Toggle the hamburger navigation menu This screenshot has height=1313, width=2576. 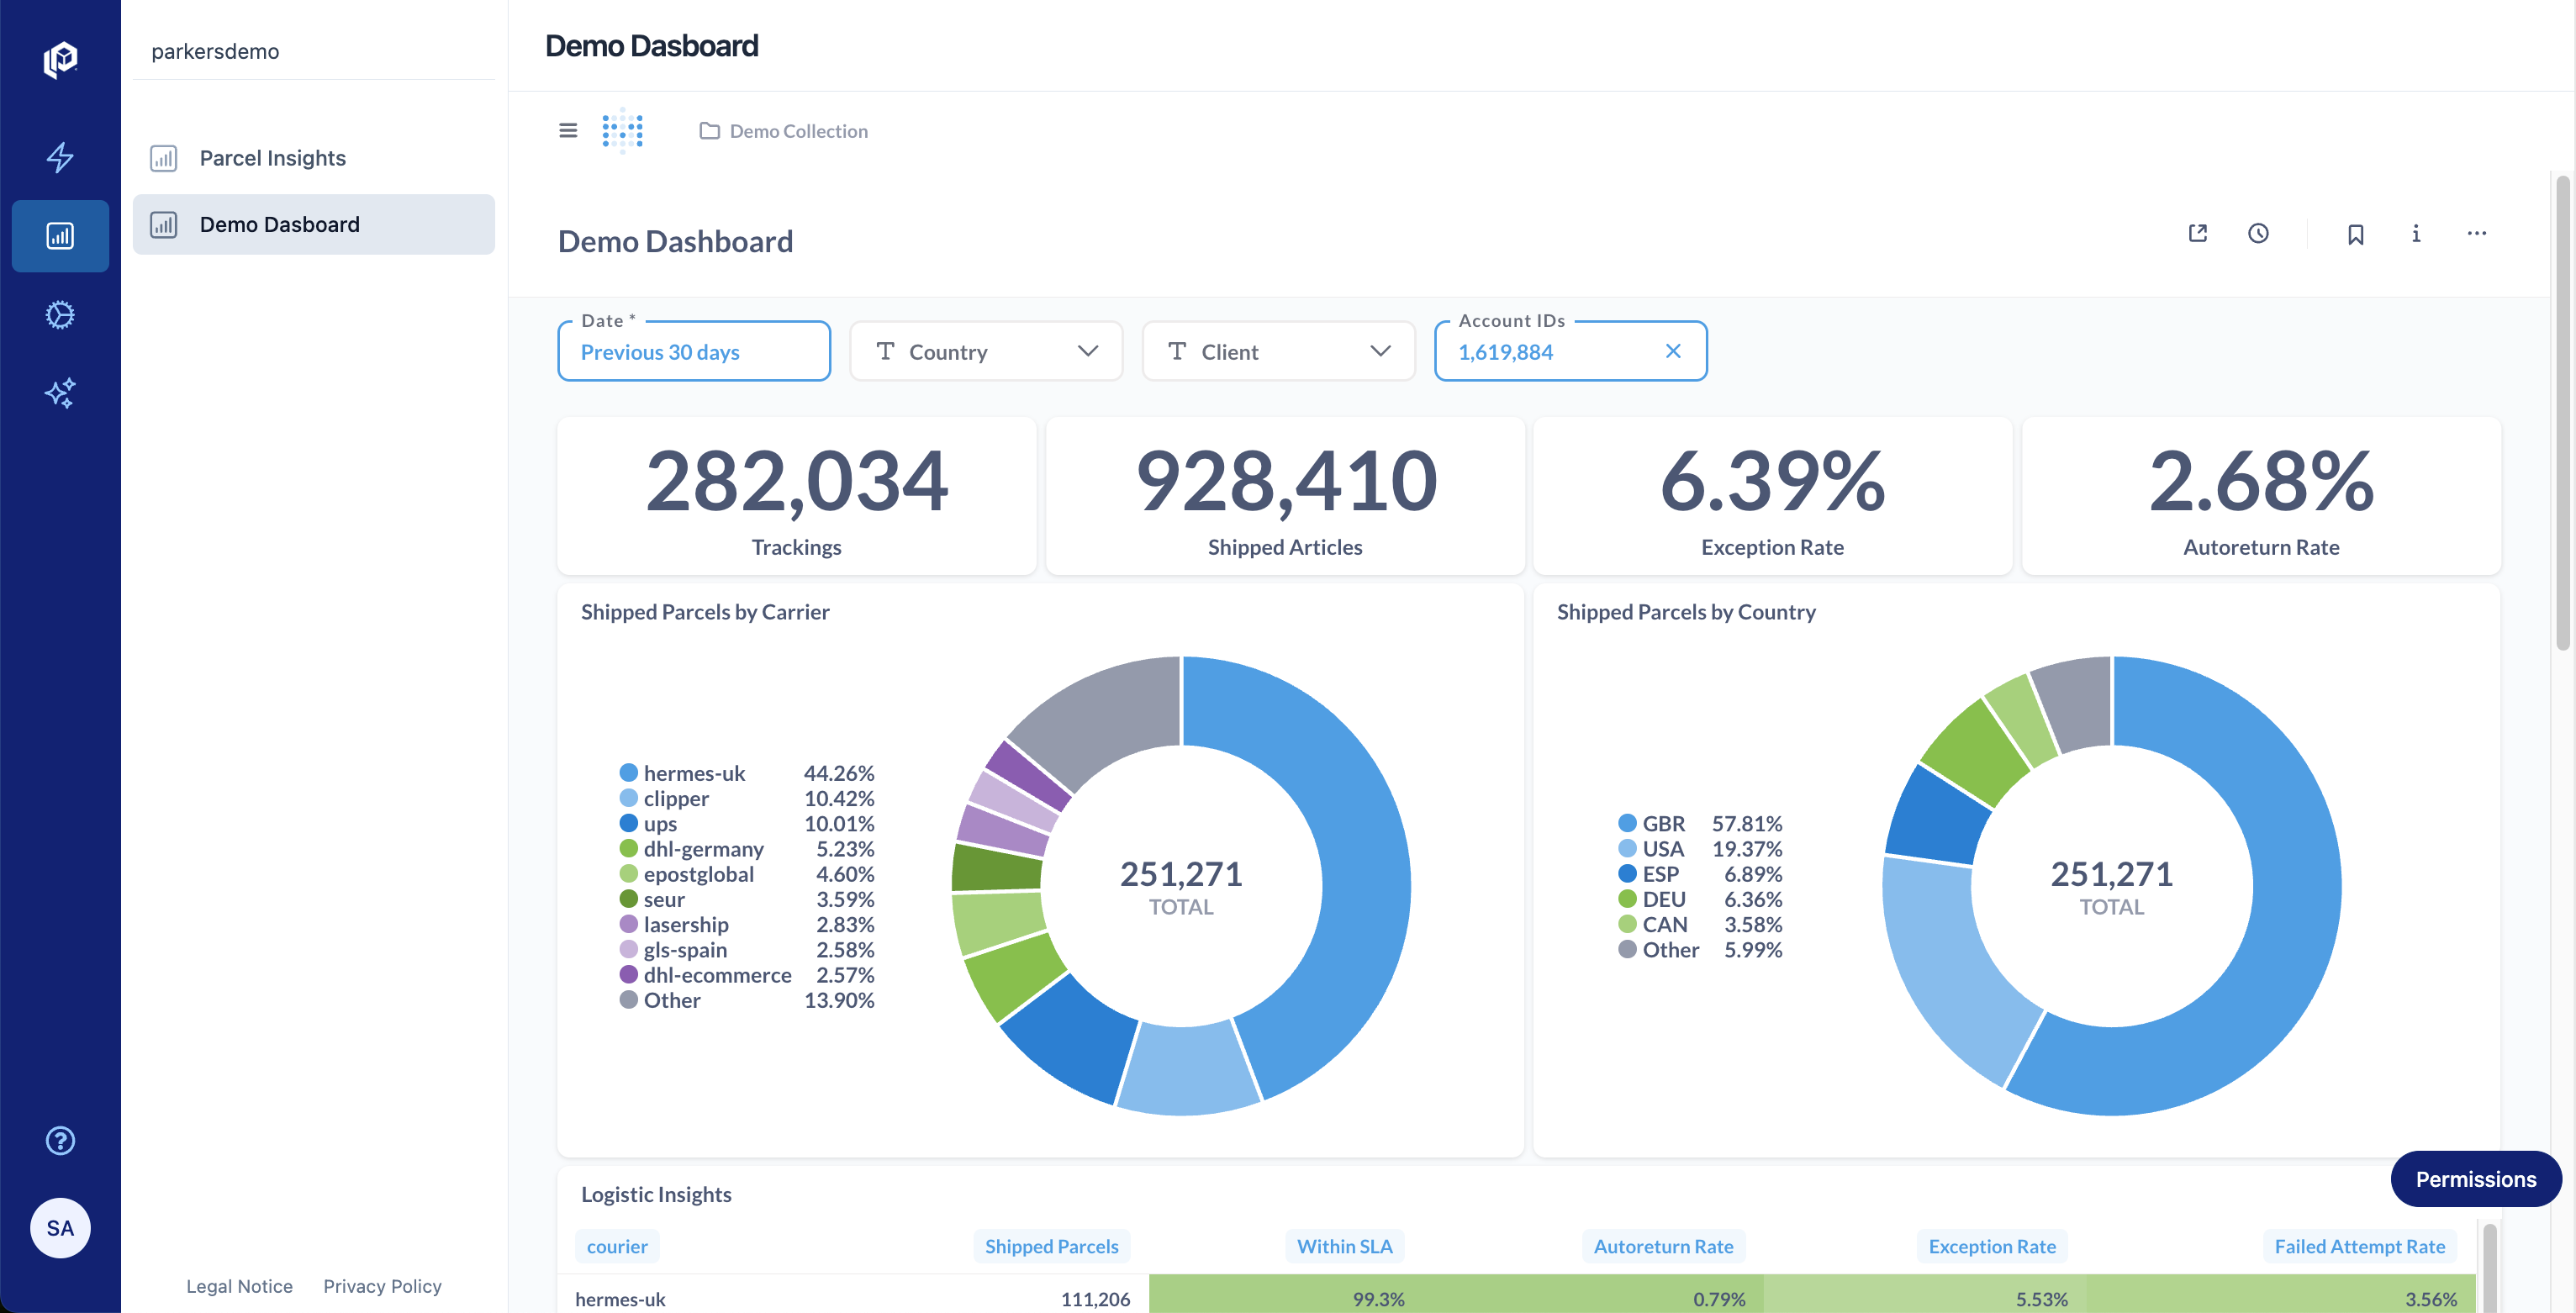click(567, 130)
